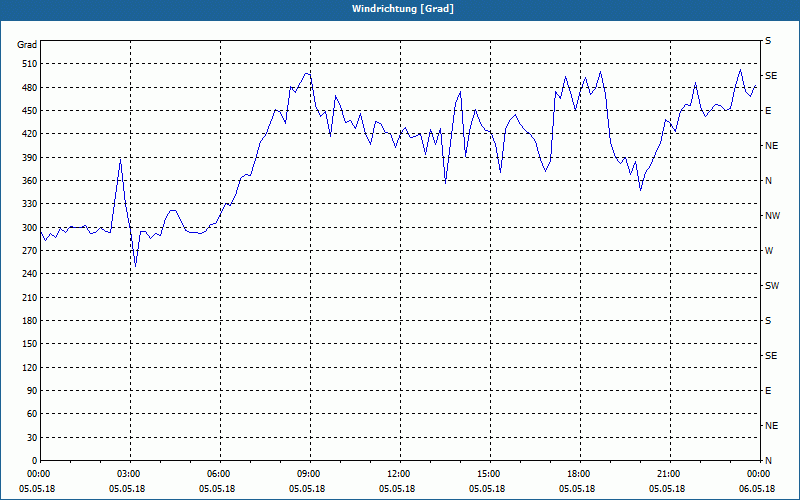
Task: Click the 03:00 time axis label
Action: click(131, 473)
